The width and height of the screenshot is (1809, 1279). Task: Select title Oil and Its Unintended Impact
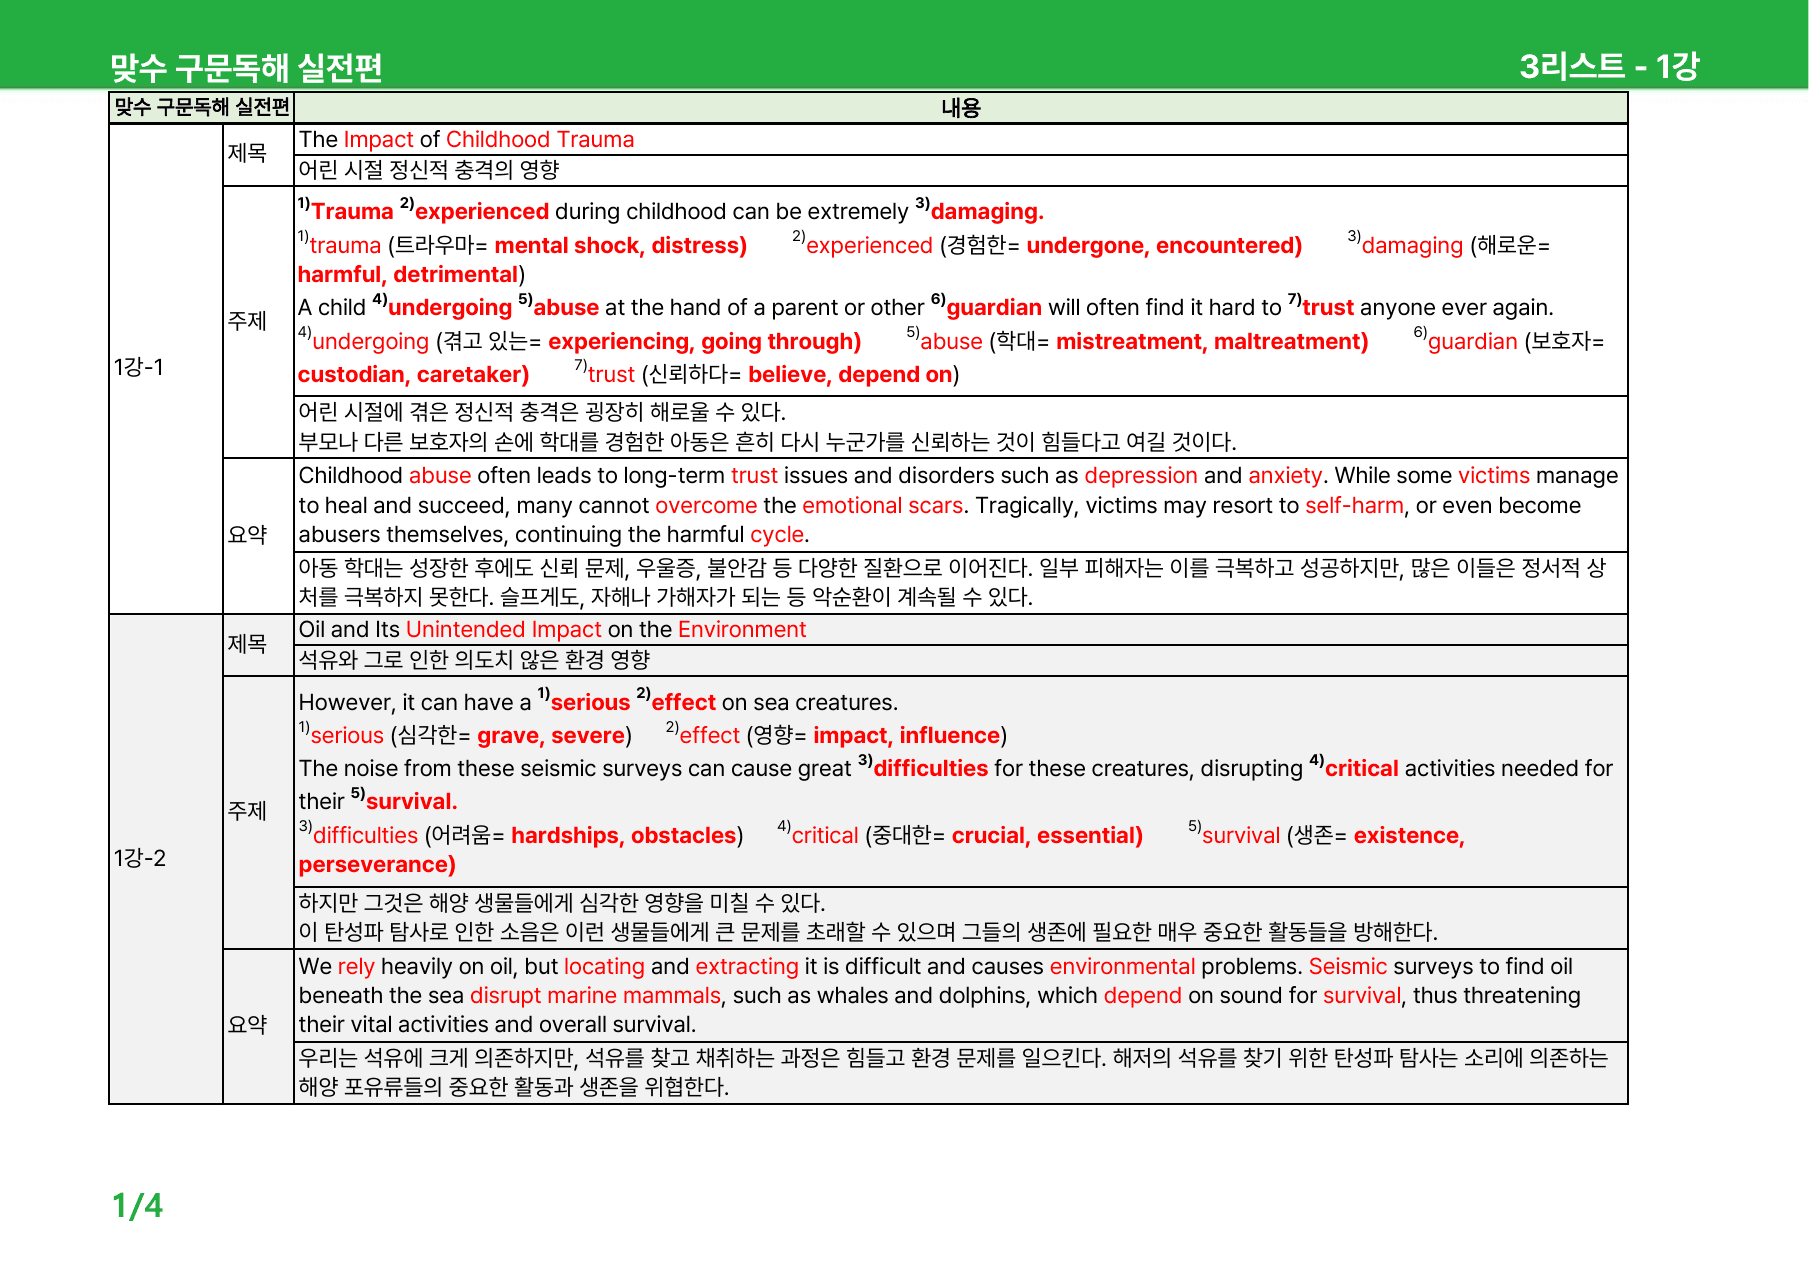[450, 629]
